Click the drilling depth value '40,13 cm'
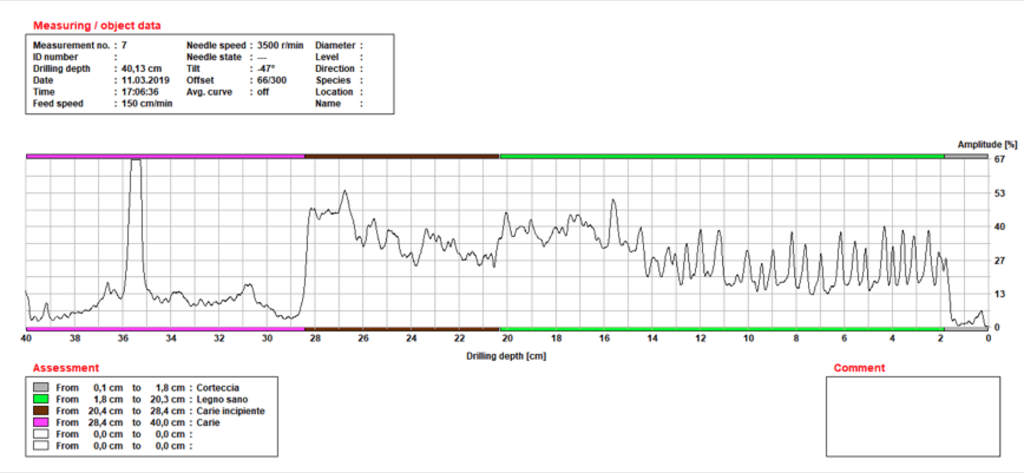Screen dimensions: 1024x473 (x=140, y=69)
